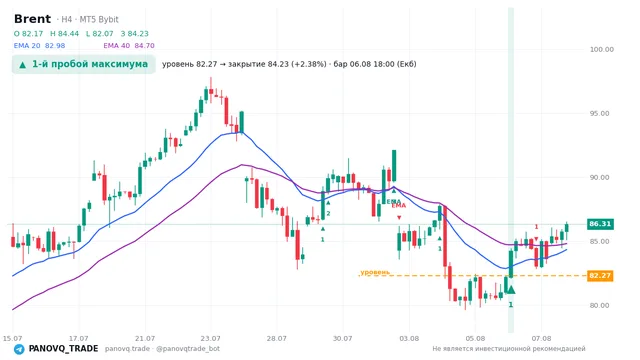The image size is (640, 360).
Task: Click the '03.08' date axis label
Action: pyautogui.click(x=409, y=339)
